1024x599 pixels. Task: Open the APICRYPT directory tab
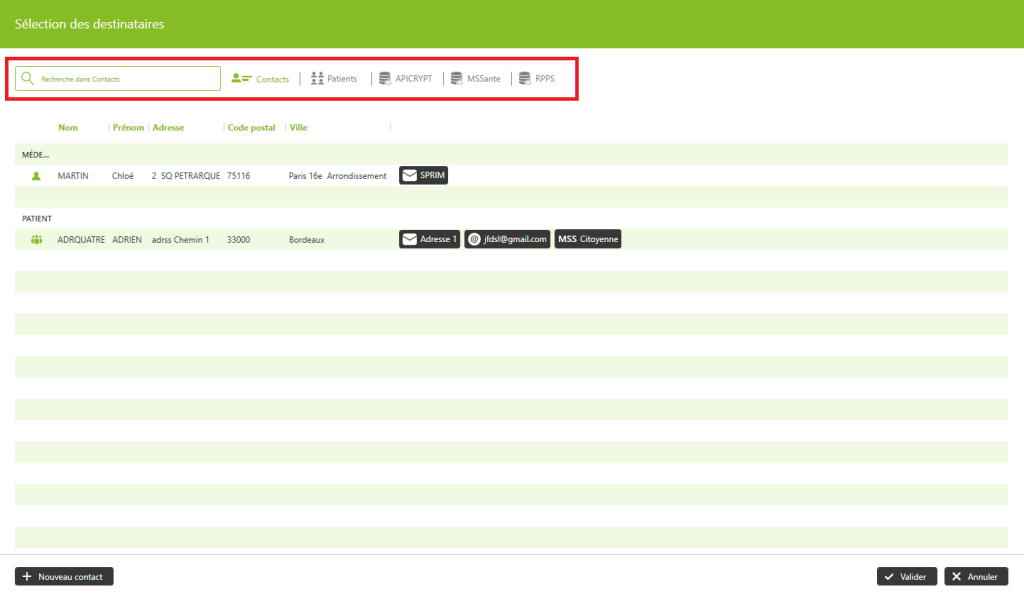tap(405, 79)
